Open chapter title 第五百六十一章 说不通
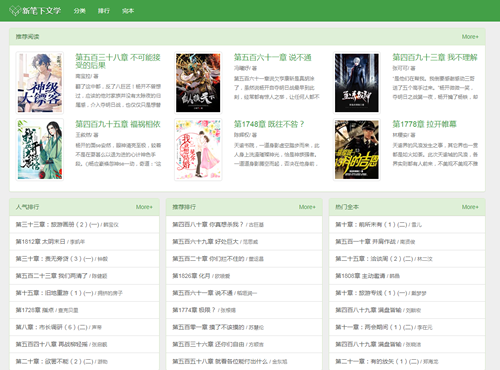Screen dimensions: 500x370 (x=272, y=57)
